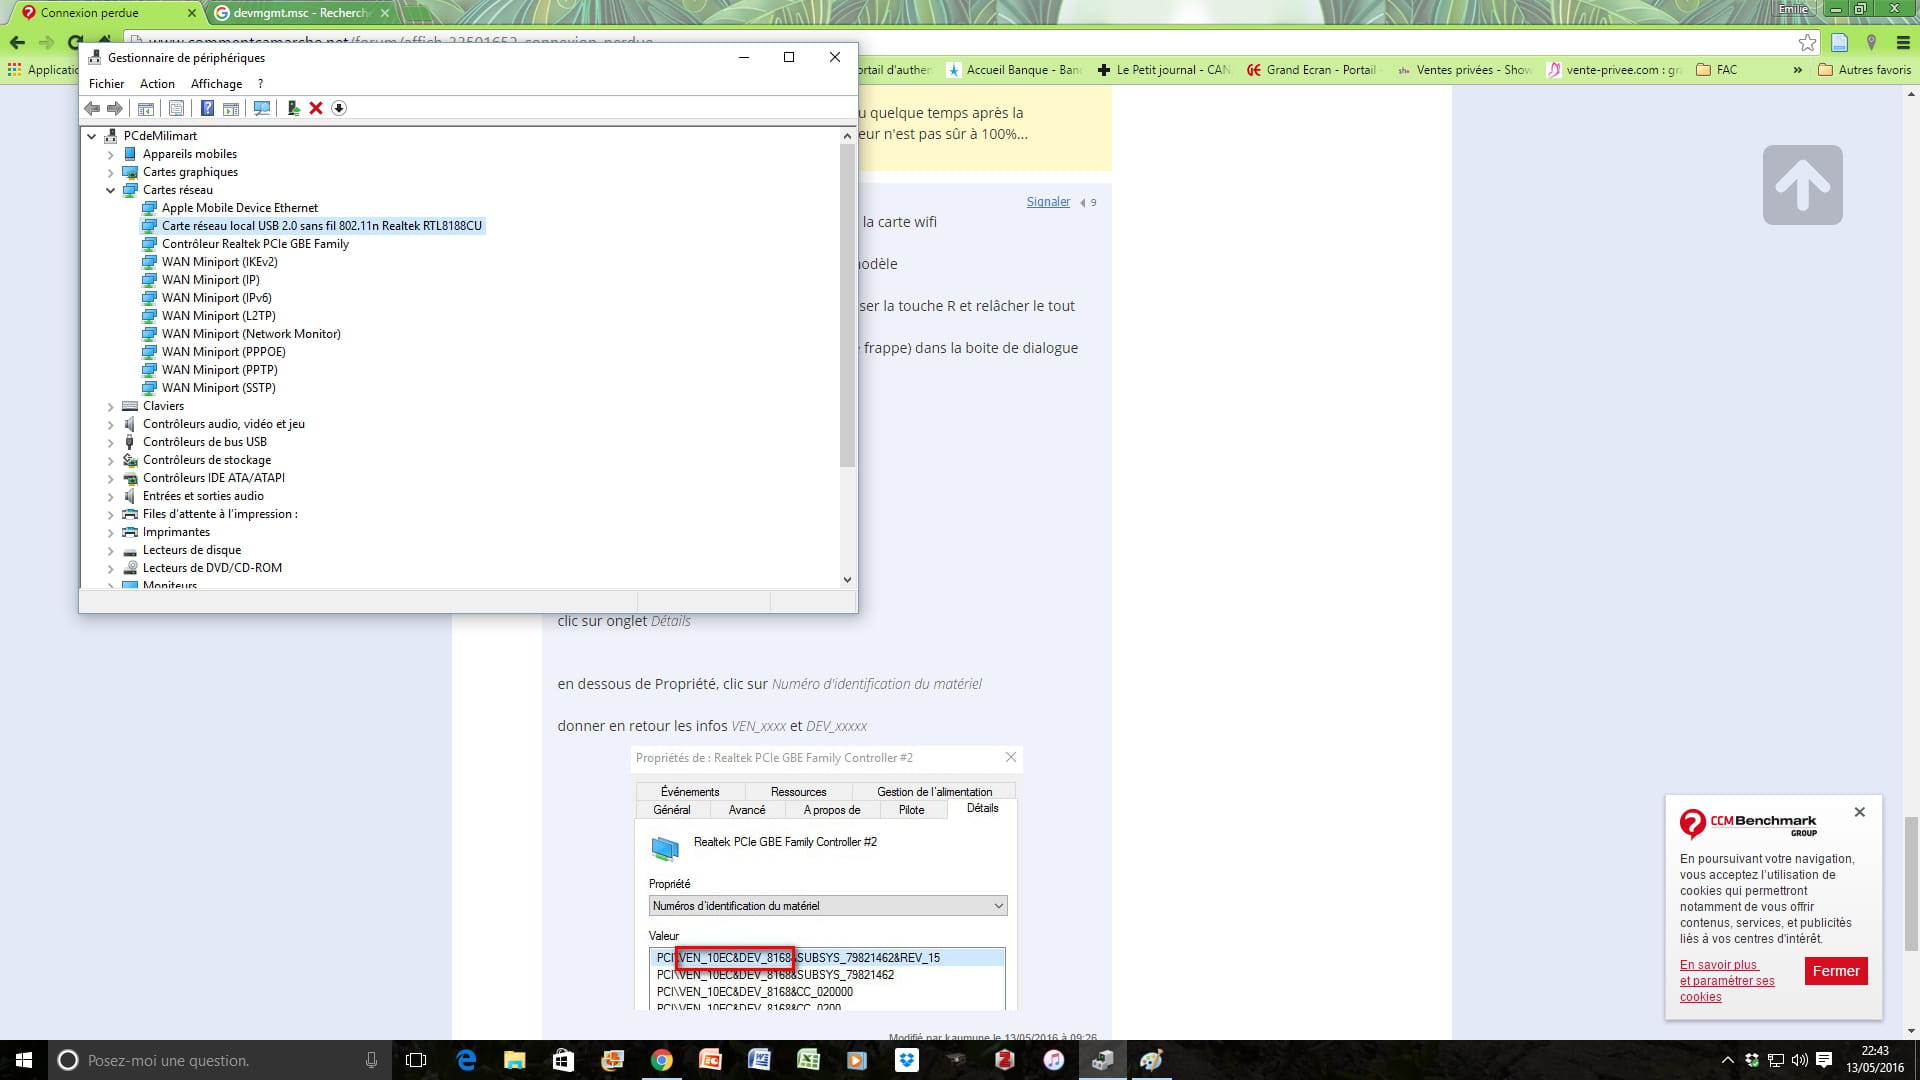Viewport: 1920px width, 1080px height.
Task: Open Dropbox from the taskbar
Action: [907, 1060]
